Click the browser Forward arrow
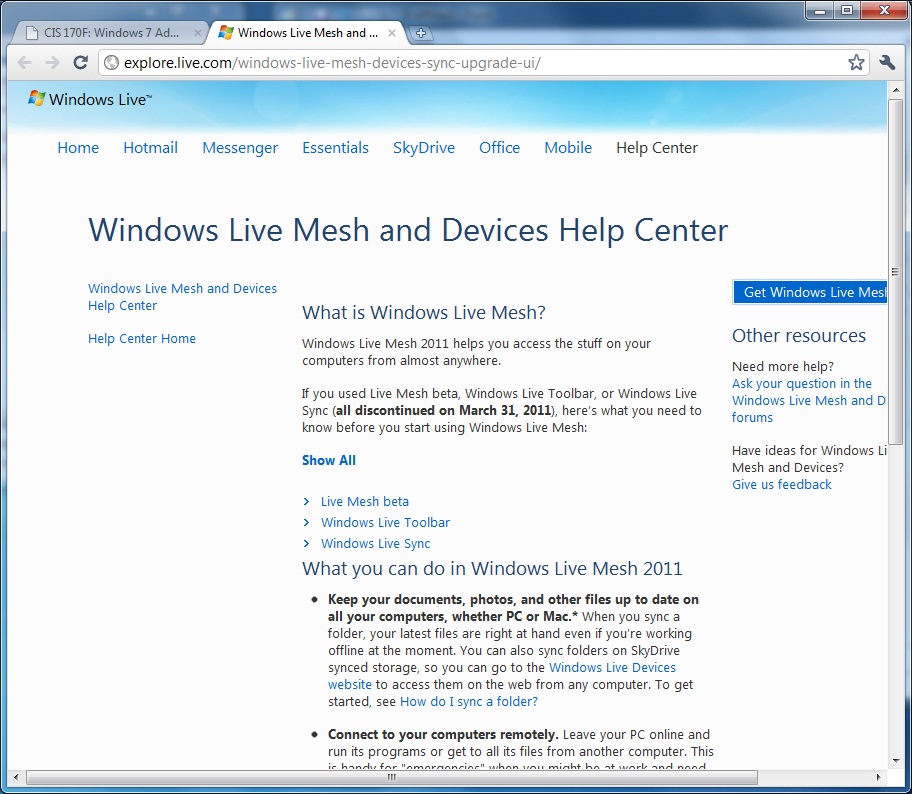This screenshot has width=912, height=794. point(52,62)
